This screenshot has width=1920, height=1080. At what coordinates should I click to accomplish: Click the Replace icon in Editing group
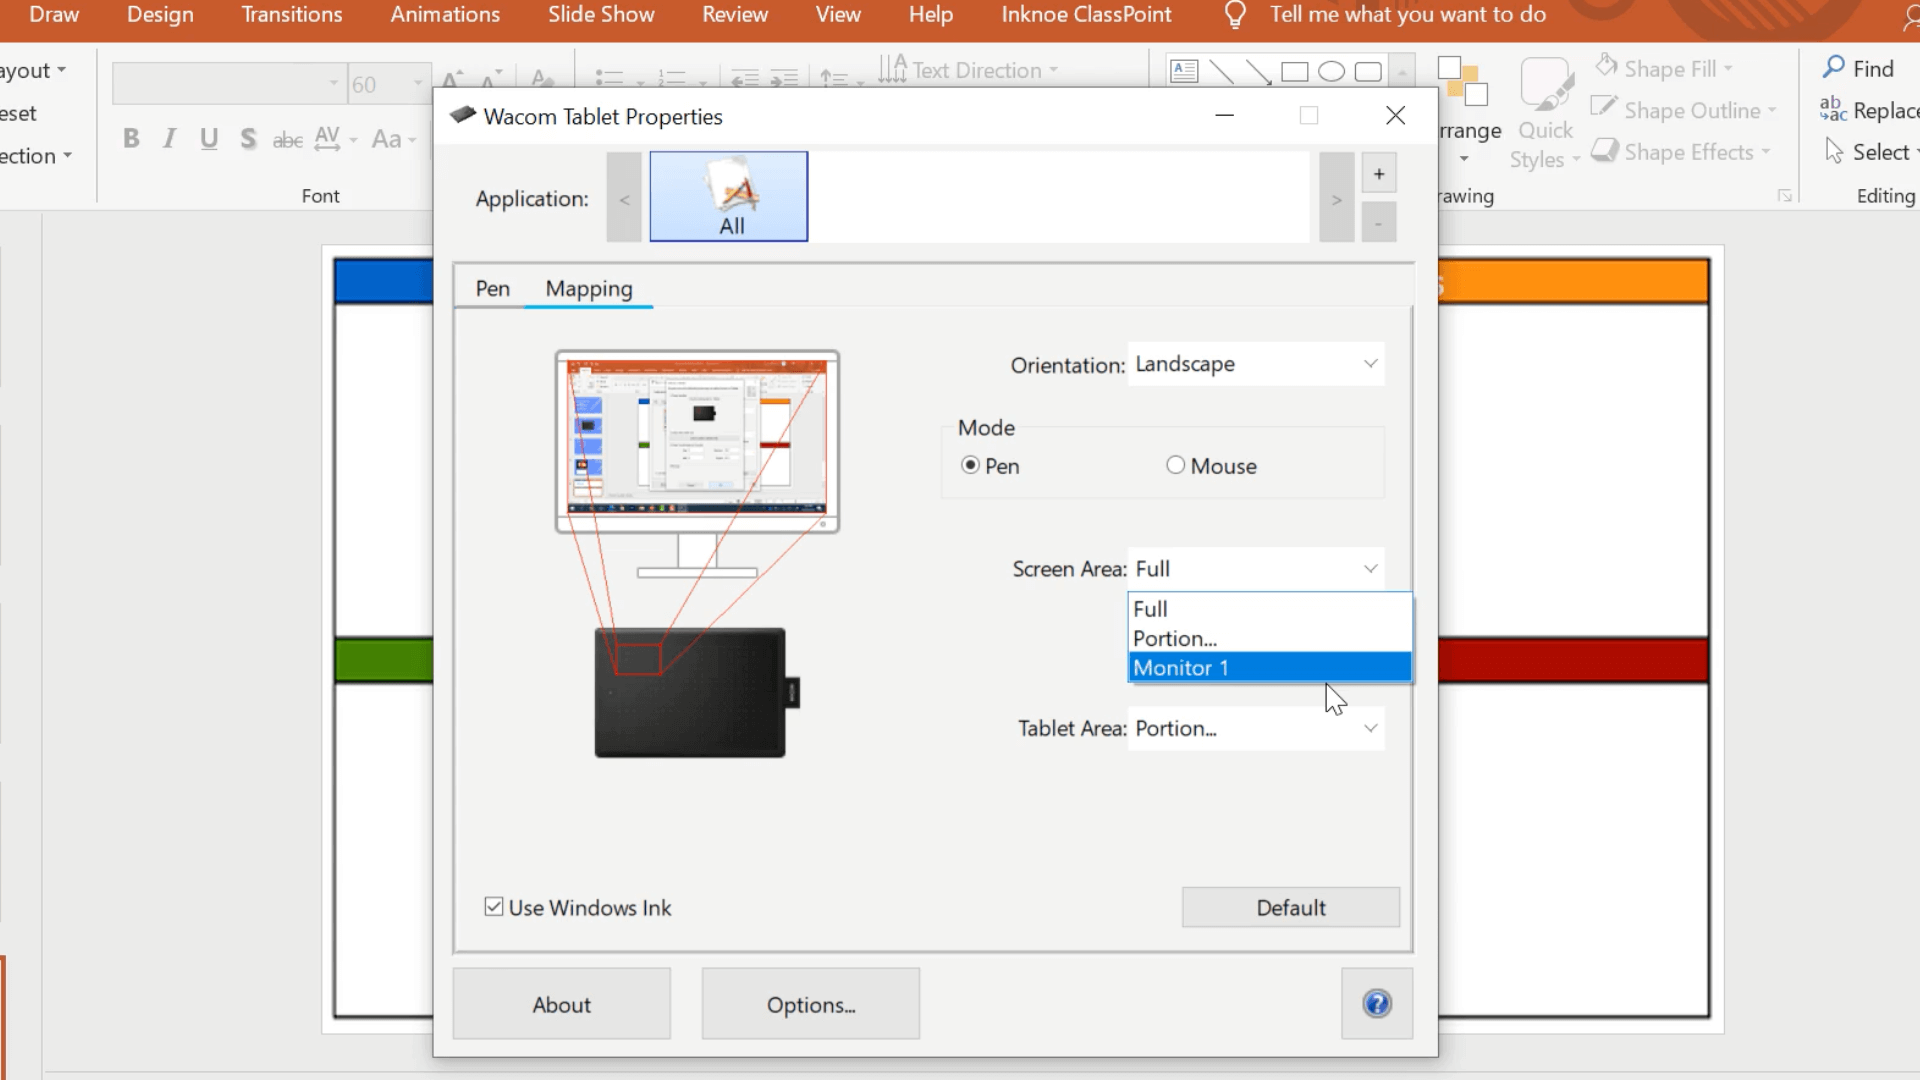(1833, 109)
